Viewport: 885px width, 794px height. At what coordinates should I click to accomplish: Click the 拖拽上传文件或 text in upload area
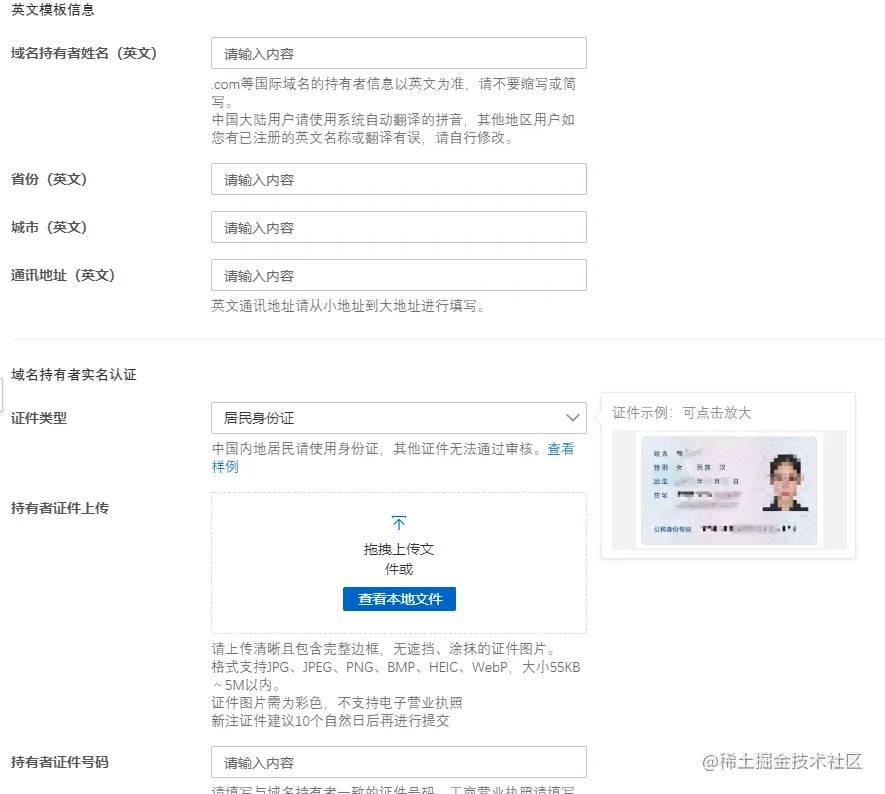coord(399,559)
